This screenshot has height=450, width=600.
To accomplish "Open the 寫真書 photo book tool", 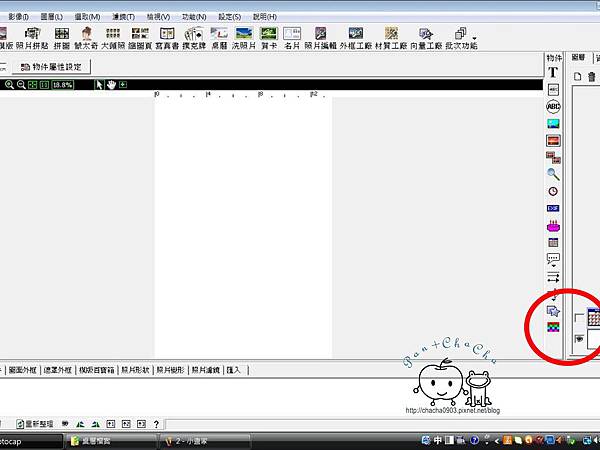I will point(167,38).
